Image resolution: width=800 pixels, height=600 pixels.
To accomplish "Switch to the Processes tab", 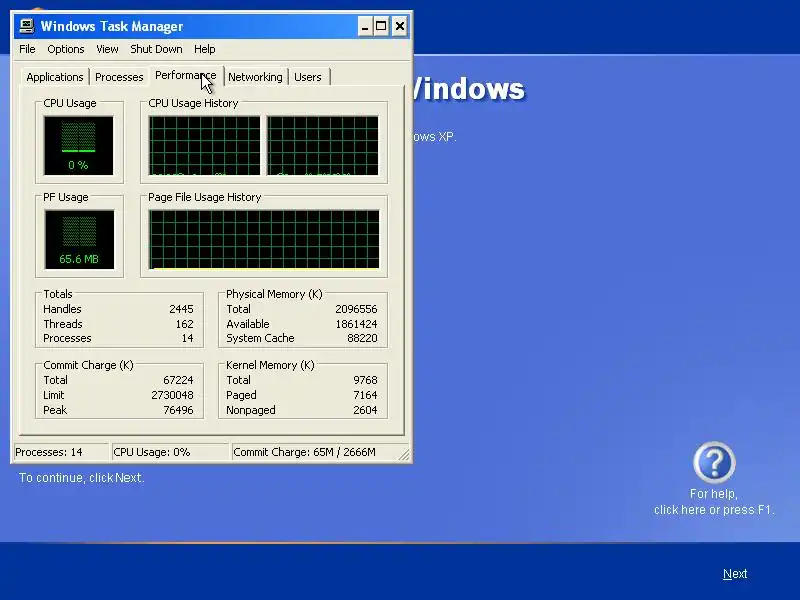I will click(119, 77).
